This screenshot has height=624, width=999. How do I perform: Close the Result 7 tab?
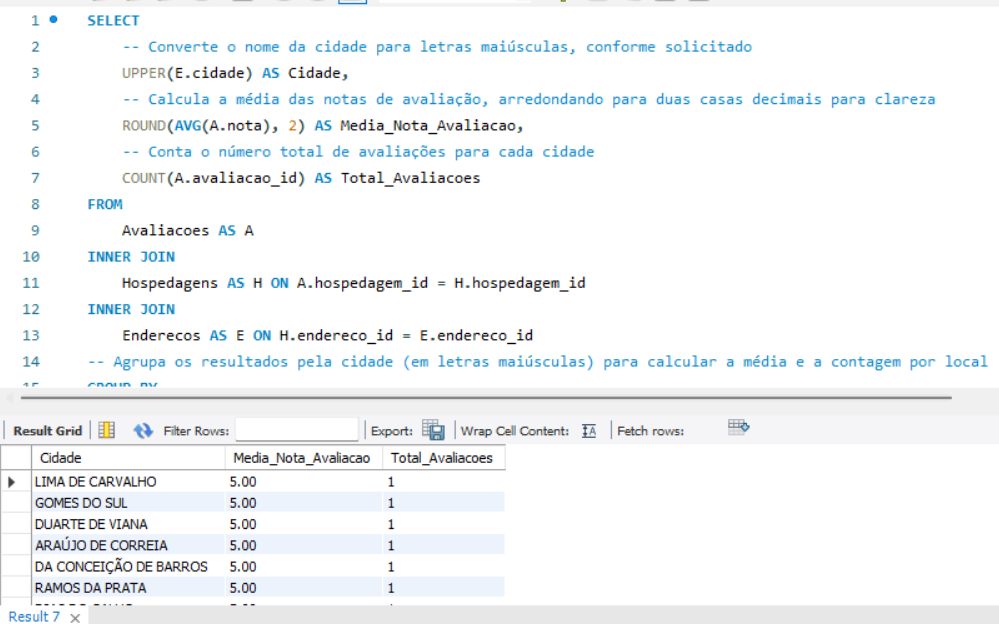(x=75, y=617)
